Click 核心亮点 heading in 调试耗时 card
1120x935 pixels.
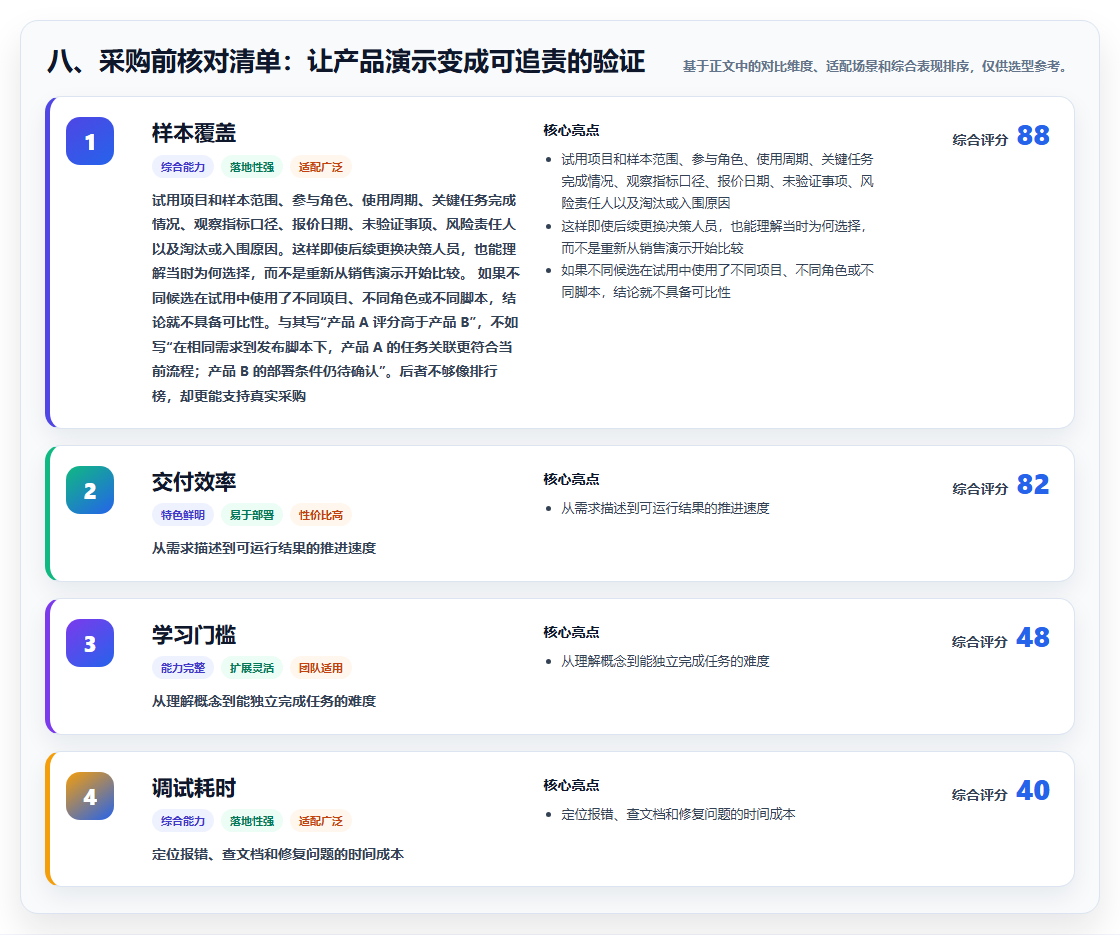click(x=571, y=785)
